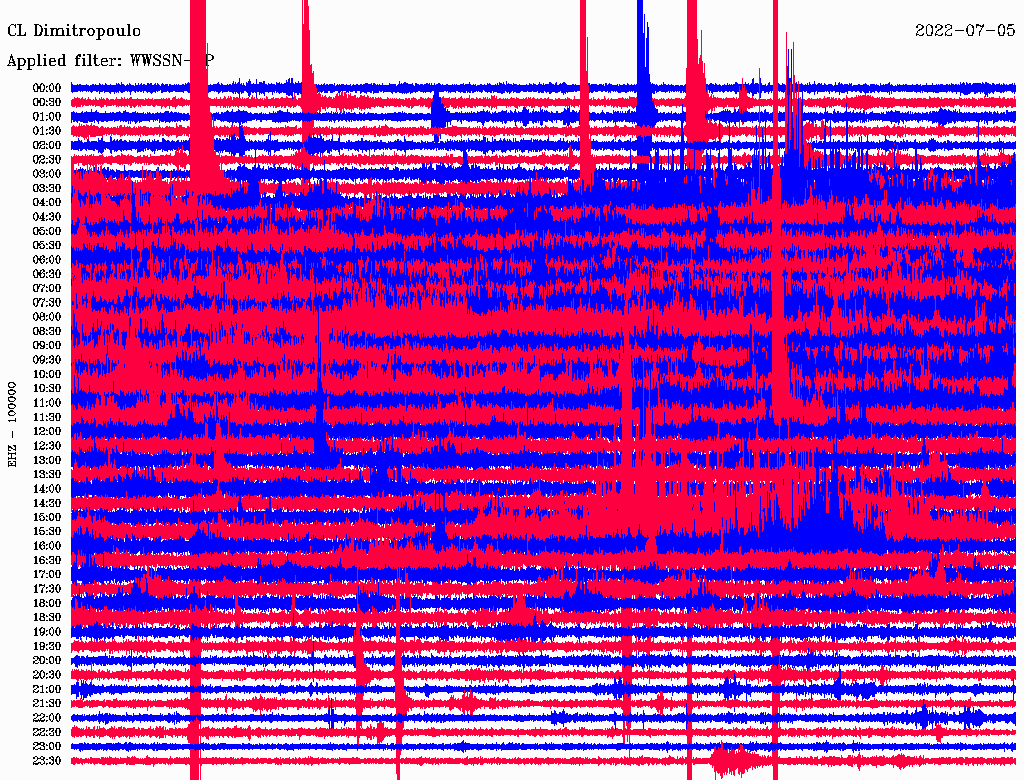
Task: Select the 19:30 time label
Action: pos(47,646)
